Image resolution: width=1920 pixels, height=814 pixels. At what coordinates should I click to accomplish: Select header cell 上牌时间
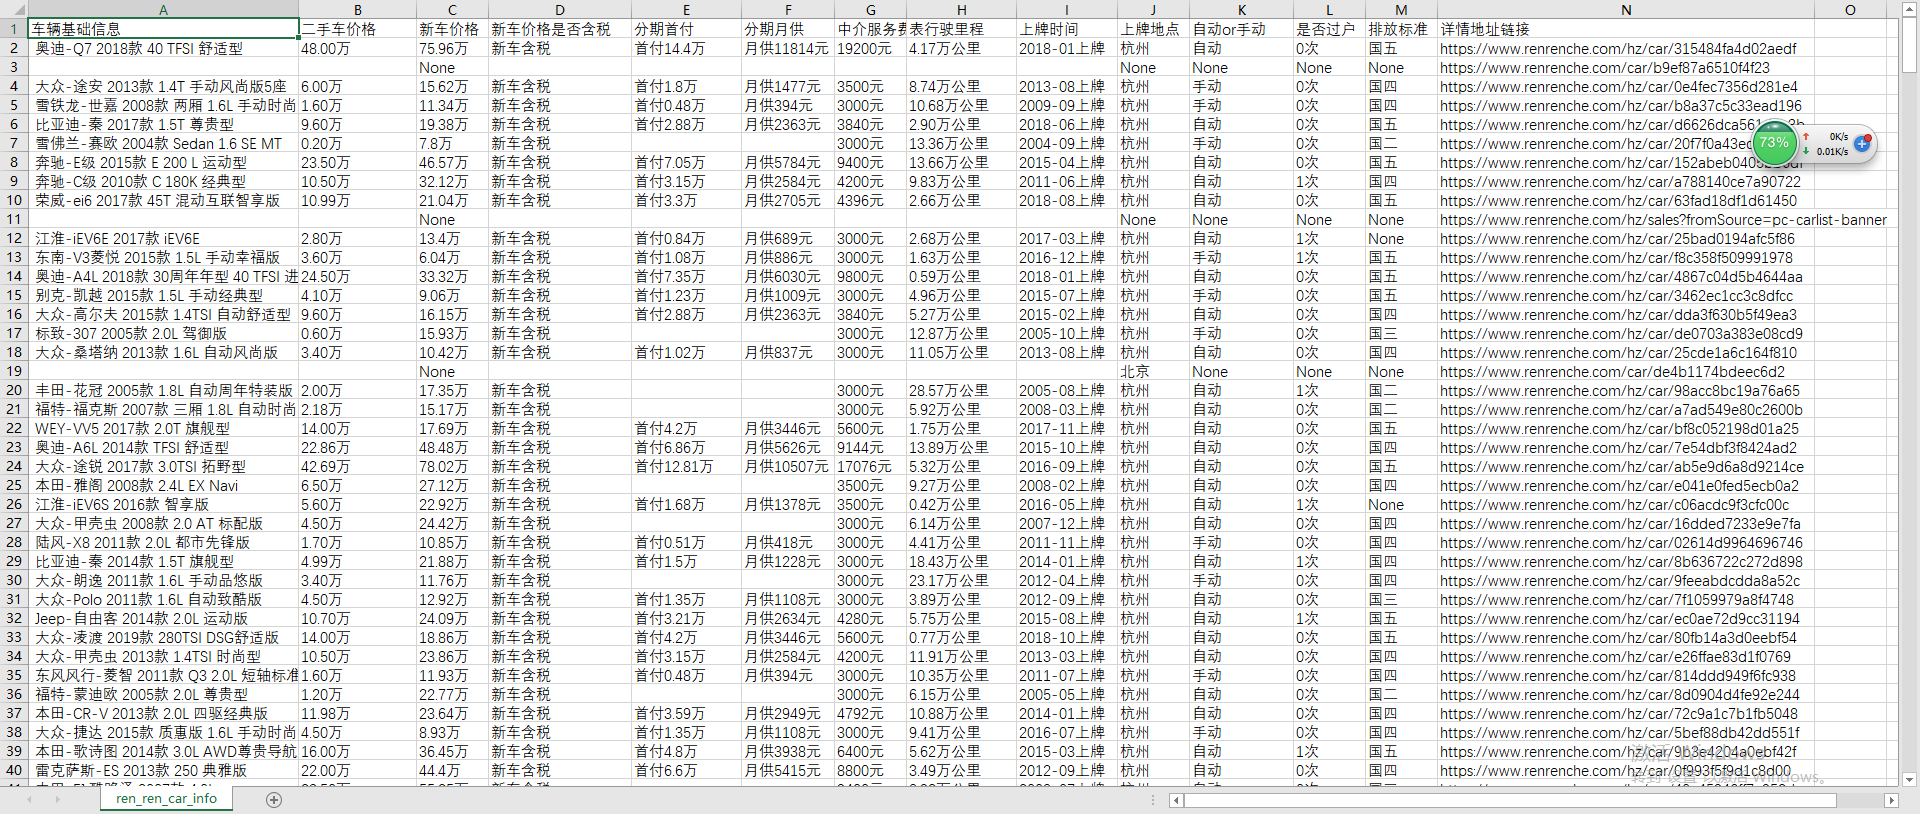1066,29
